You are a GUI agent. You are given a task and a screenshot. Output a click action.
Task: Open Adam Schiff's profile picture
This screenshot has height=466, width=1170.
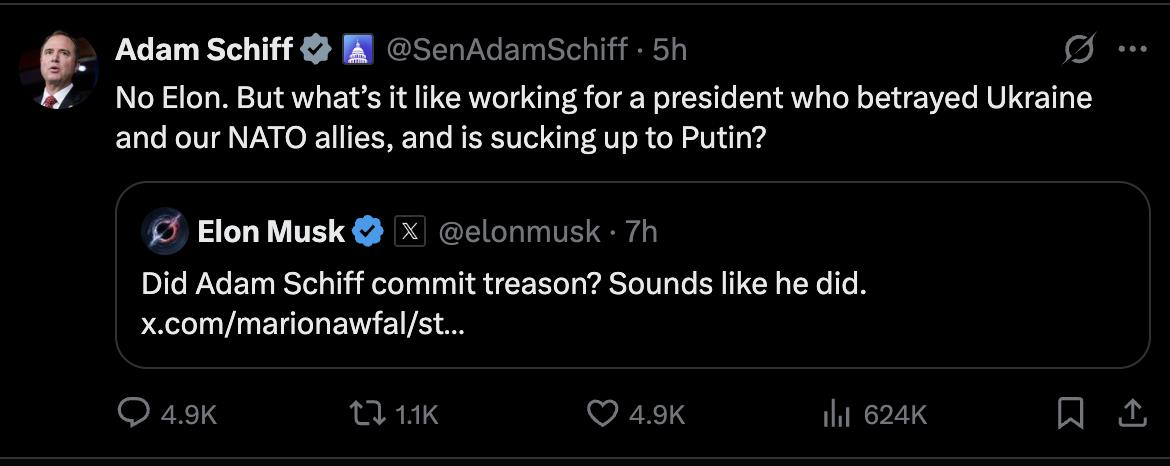(x=58, y=70)
